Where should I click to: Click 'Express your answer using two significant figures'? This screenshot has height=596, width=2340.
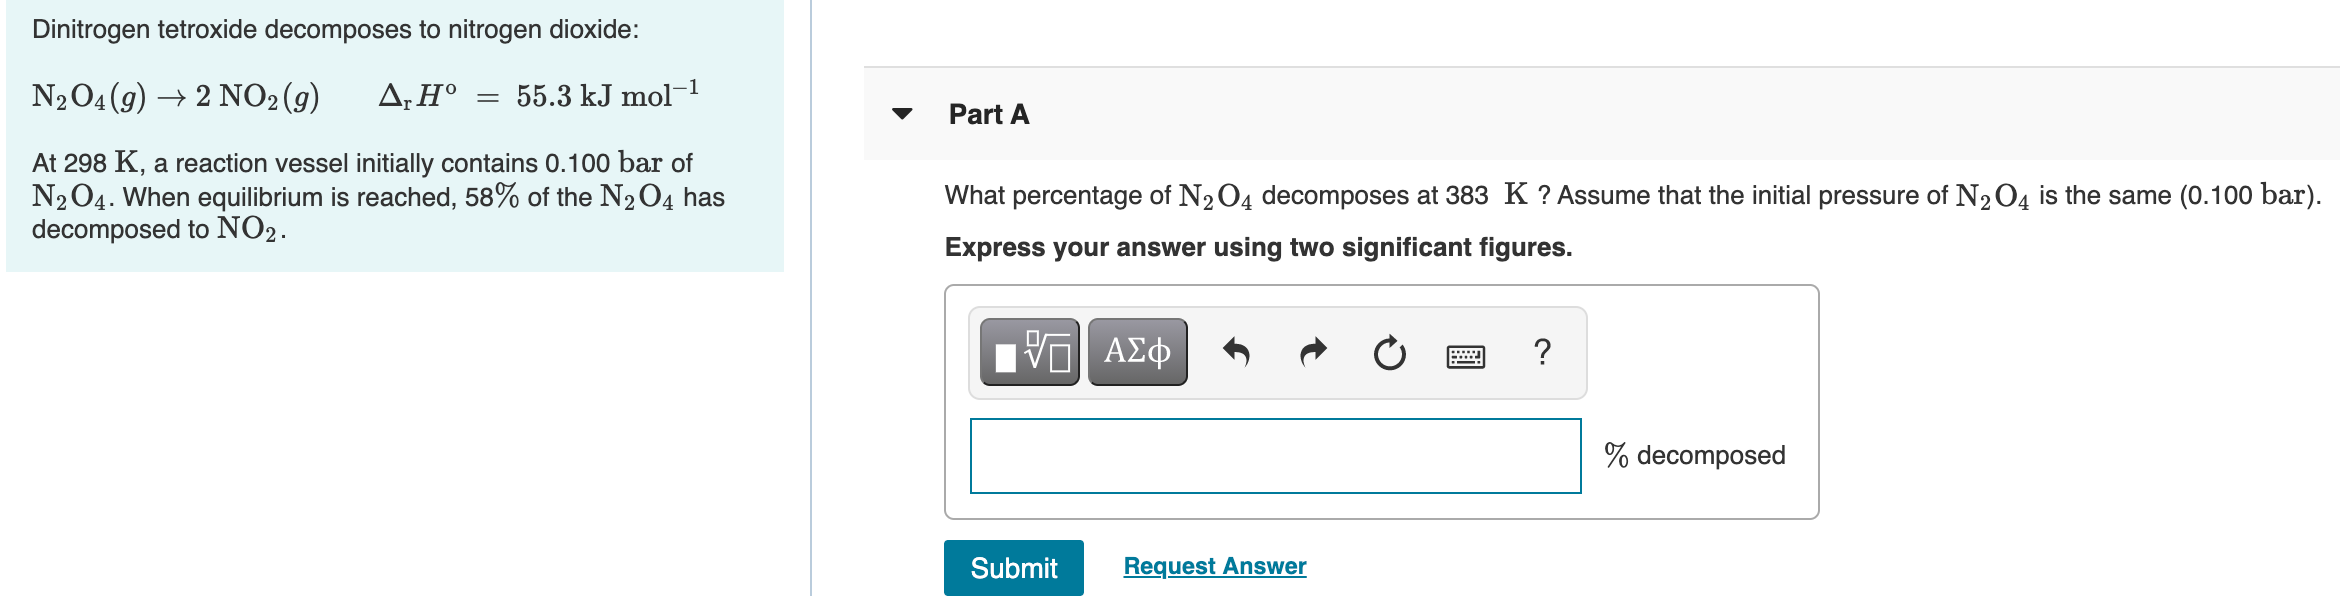(x=1258, y=247)
